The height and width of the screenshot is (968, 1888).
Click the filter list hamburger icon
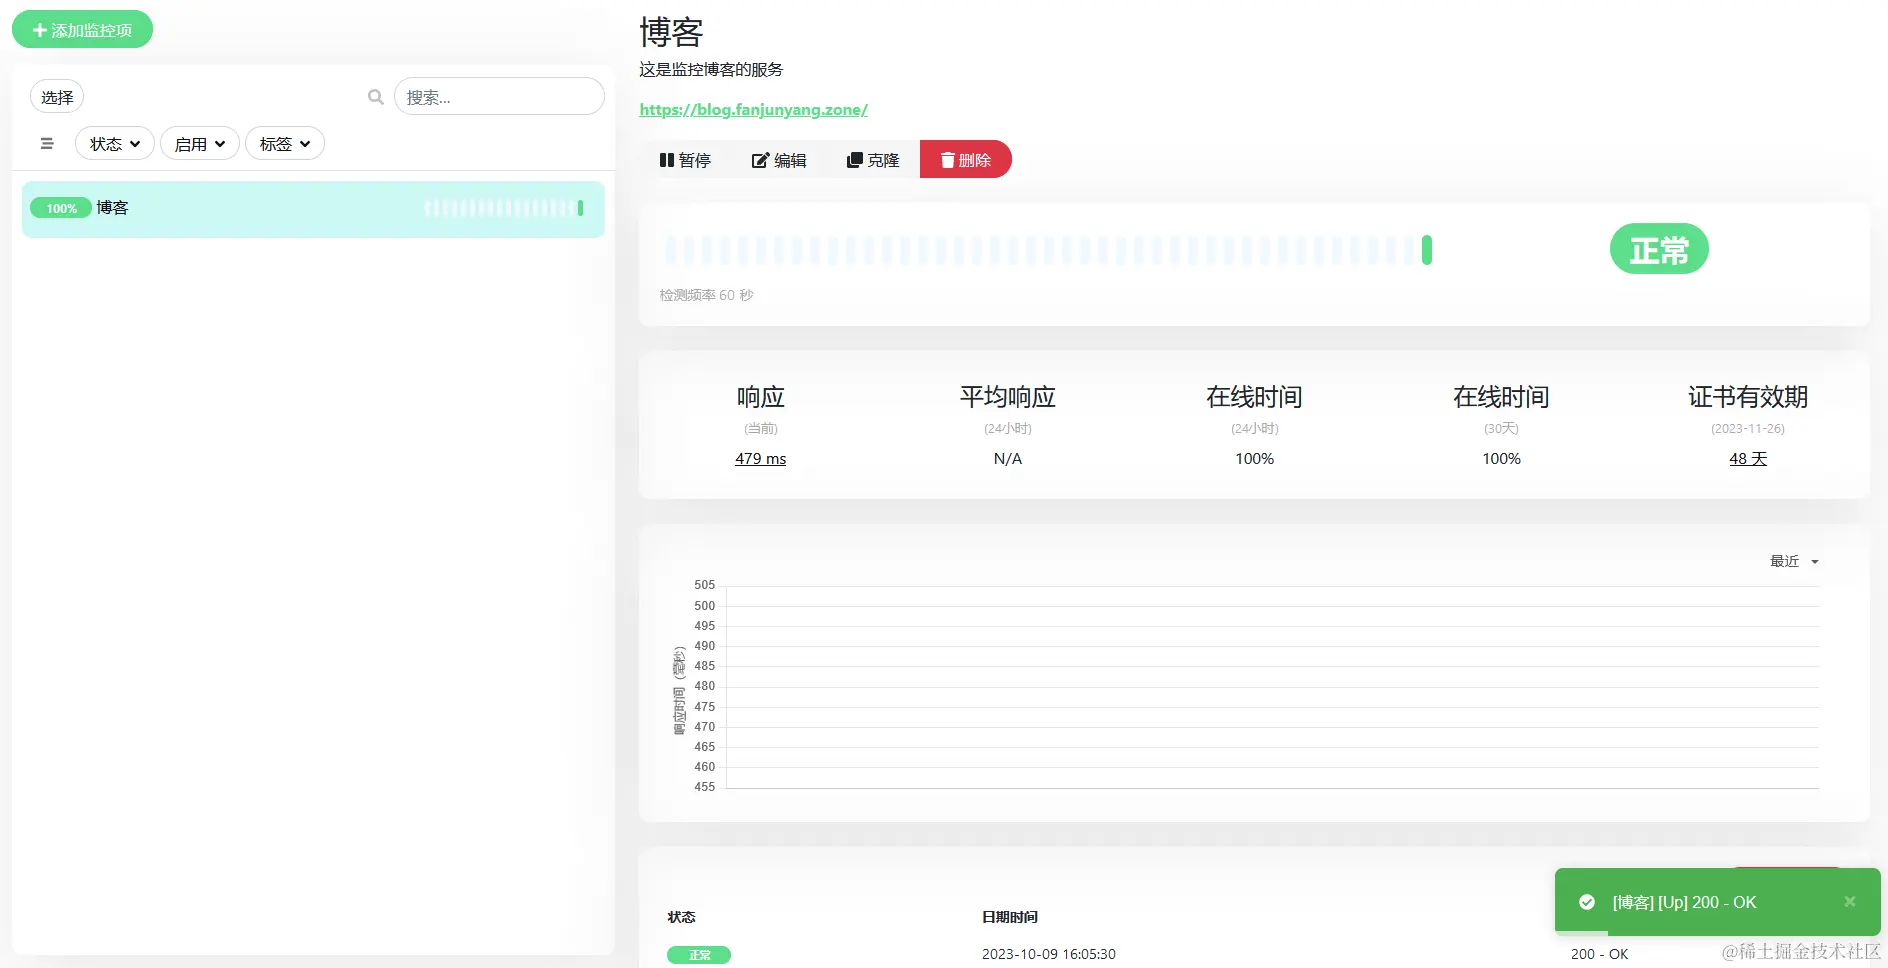click(47, 144)
